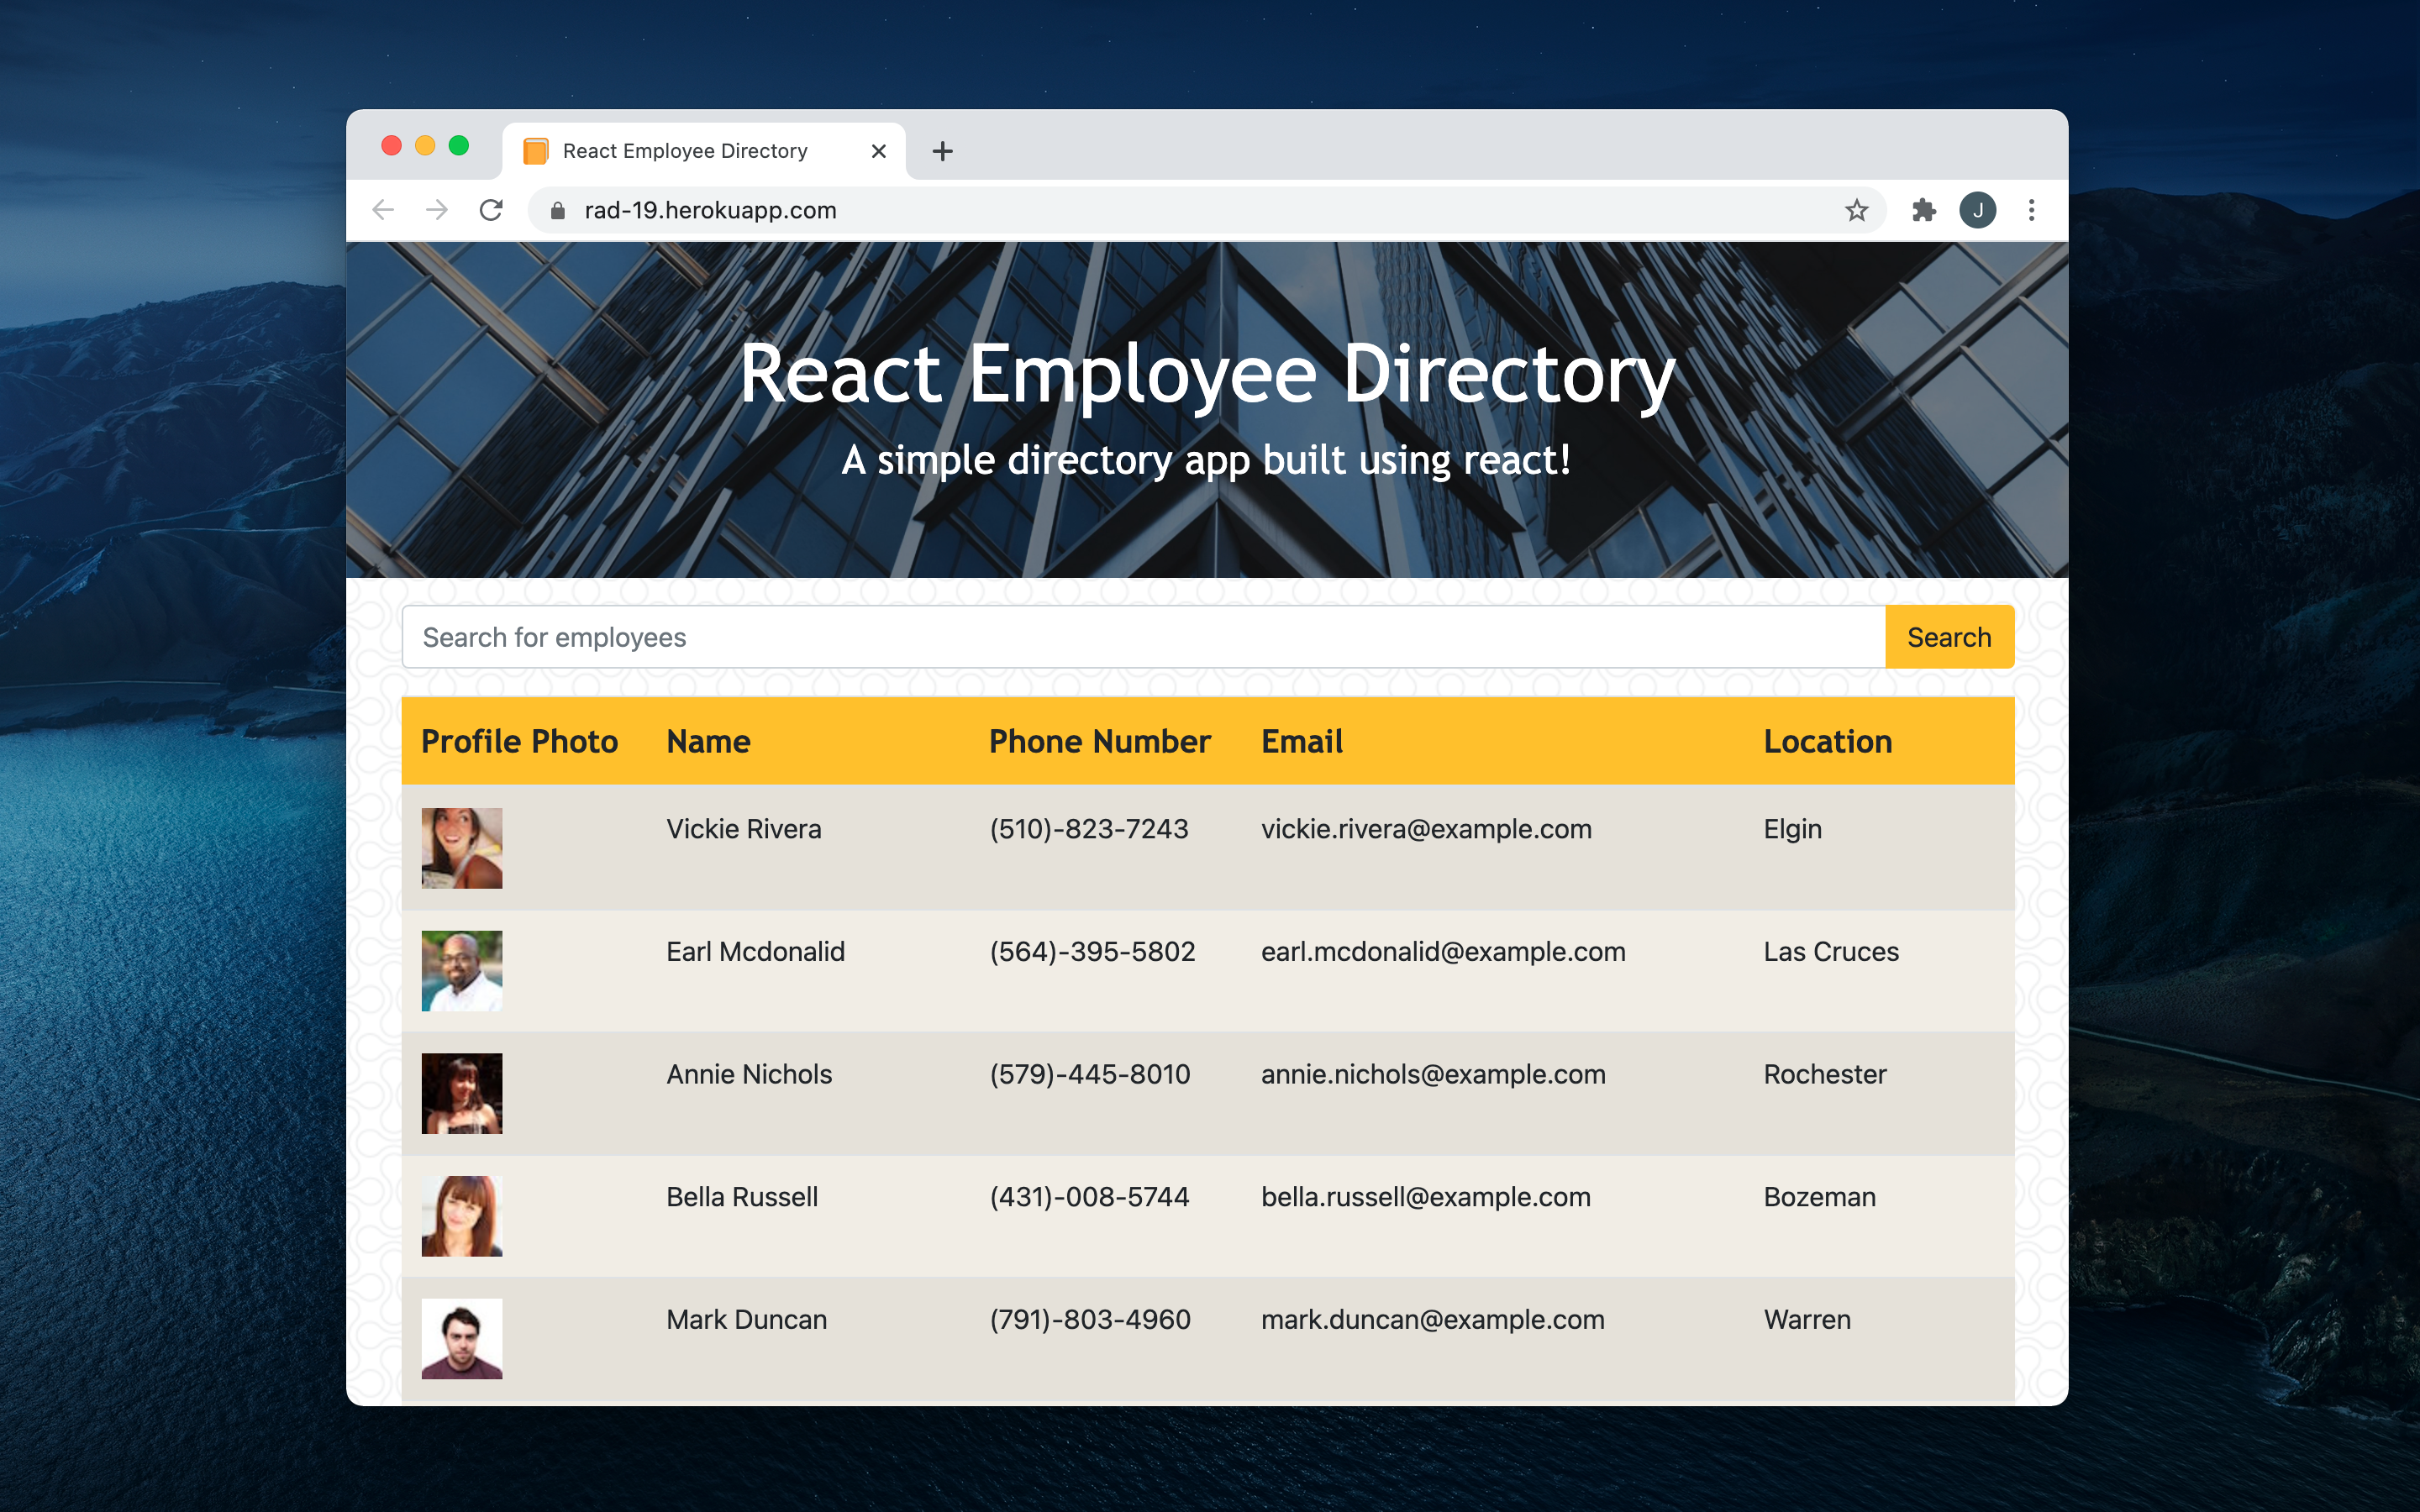Select the name Earl Mcdonalid
The height and width of the screenshot is (1512, 2420).
click(756, 952)
